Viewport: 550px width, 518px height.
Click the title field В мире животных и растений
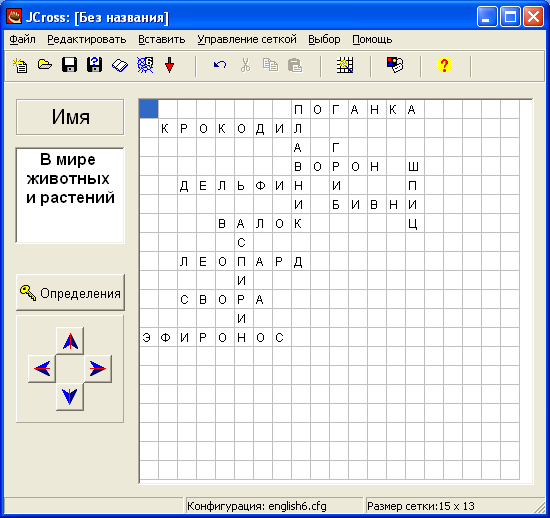(70, 195)
